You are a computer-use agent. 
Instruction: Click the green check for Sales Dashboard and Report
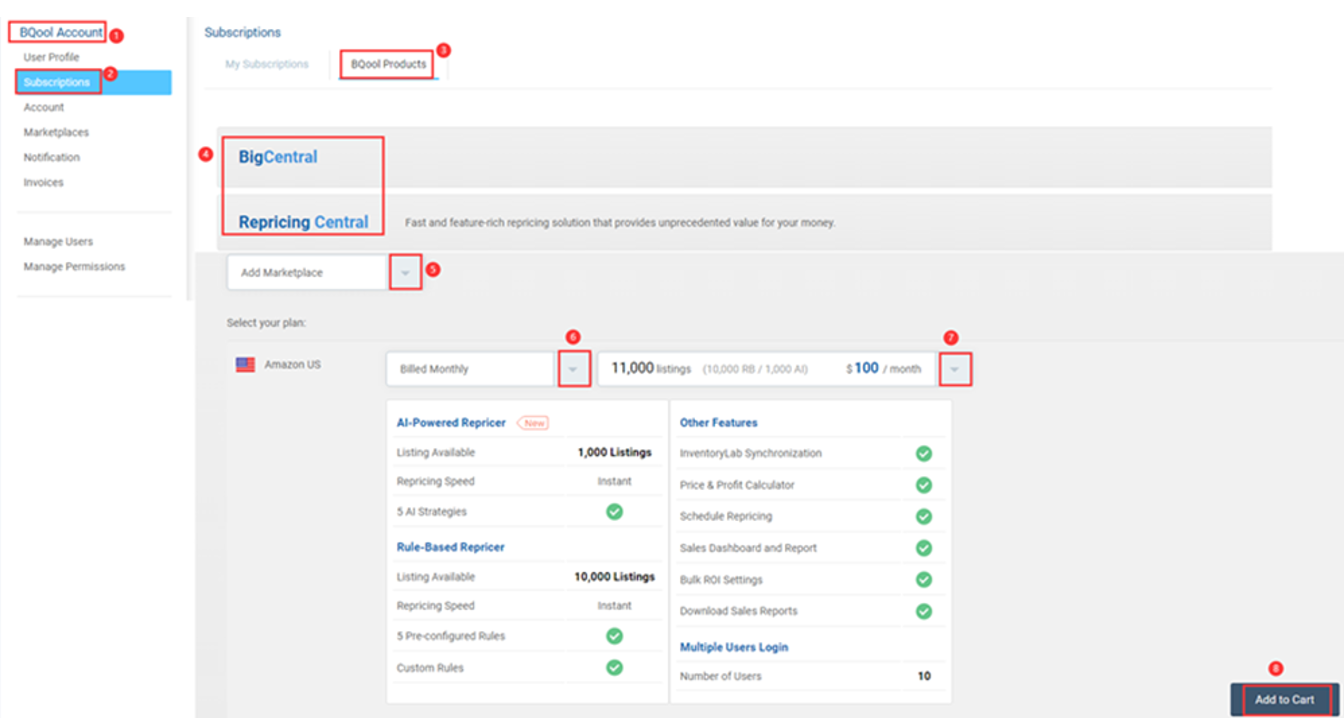click(924, 548)
